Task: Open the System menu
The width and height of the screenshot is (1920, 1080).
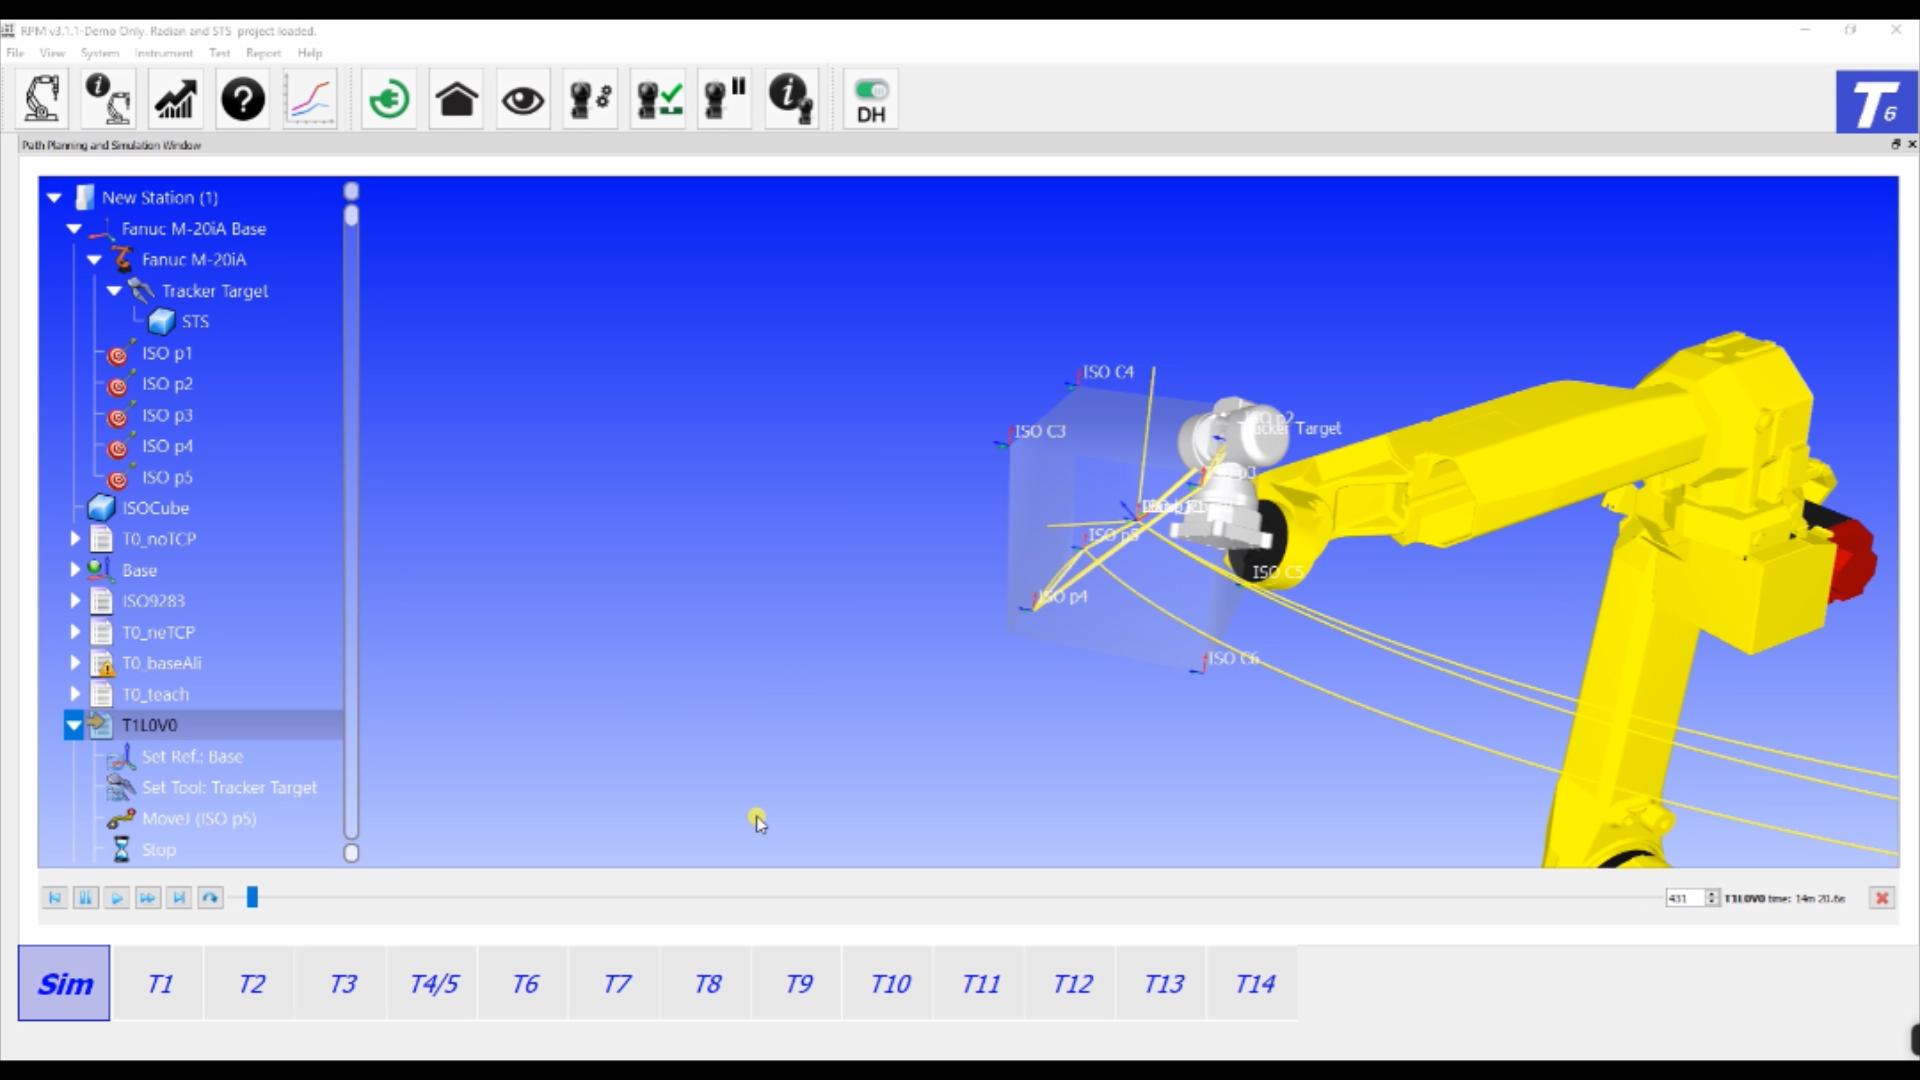Action: [x=100, y=53]
